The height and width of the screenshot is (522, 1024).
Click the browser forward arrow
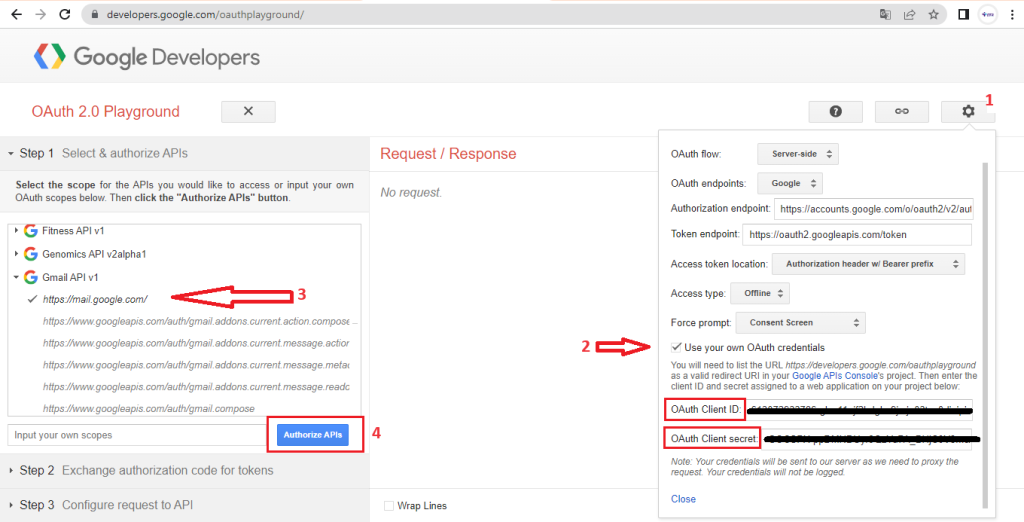click(40, 14)
